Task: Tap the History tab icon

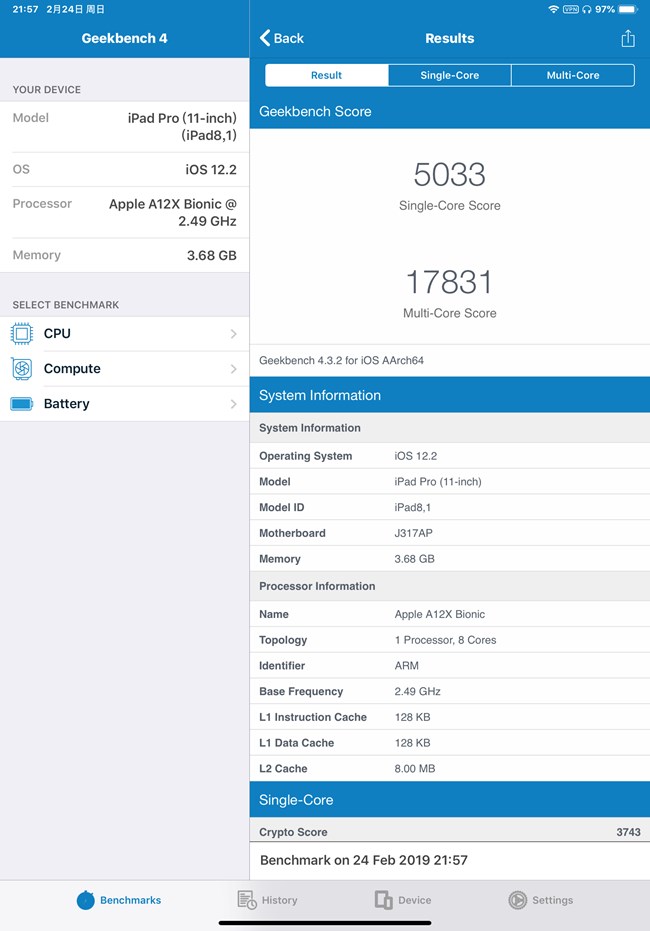Action: [247, 900]
